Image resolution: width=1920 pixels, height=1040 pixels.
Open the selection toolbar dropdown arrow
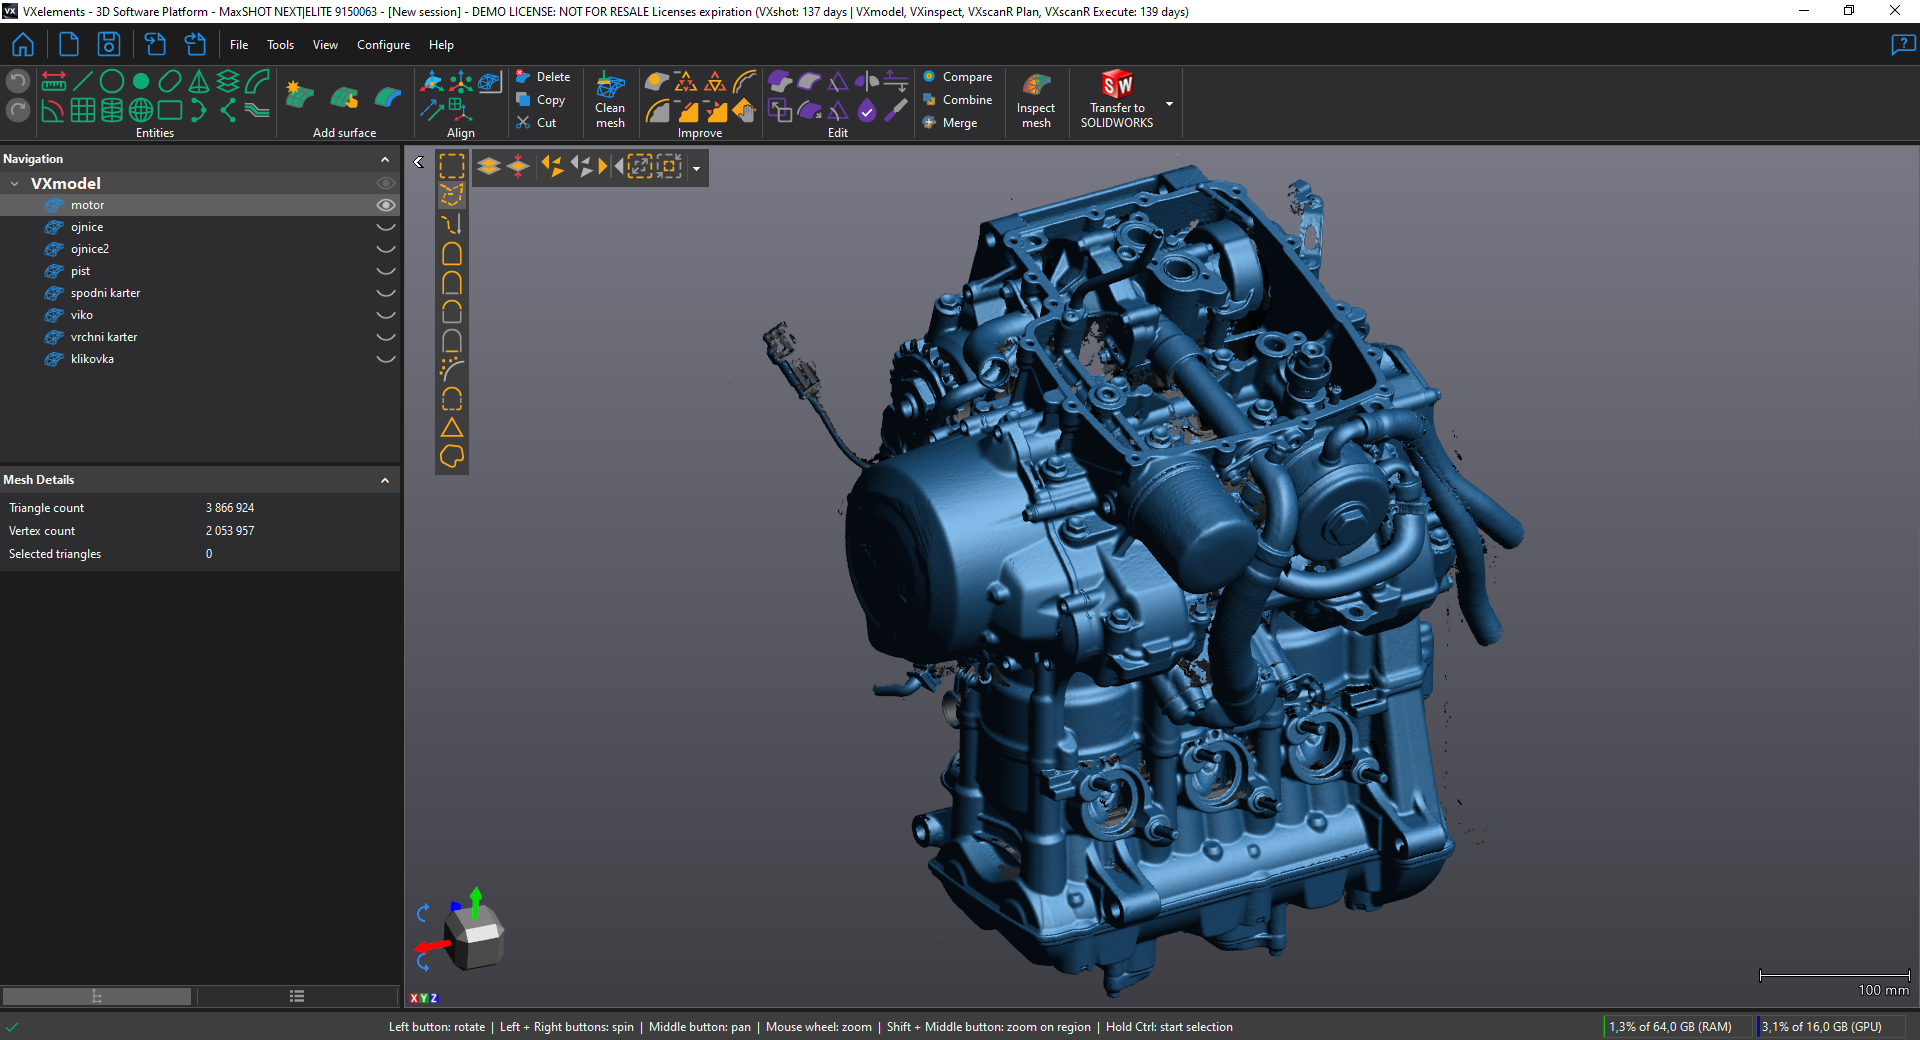(697, 168)
